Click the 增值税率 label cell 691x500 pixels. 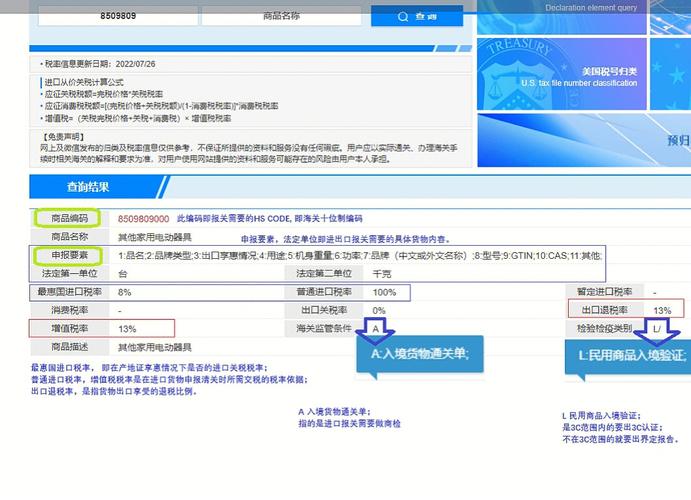coord(70,329)
